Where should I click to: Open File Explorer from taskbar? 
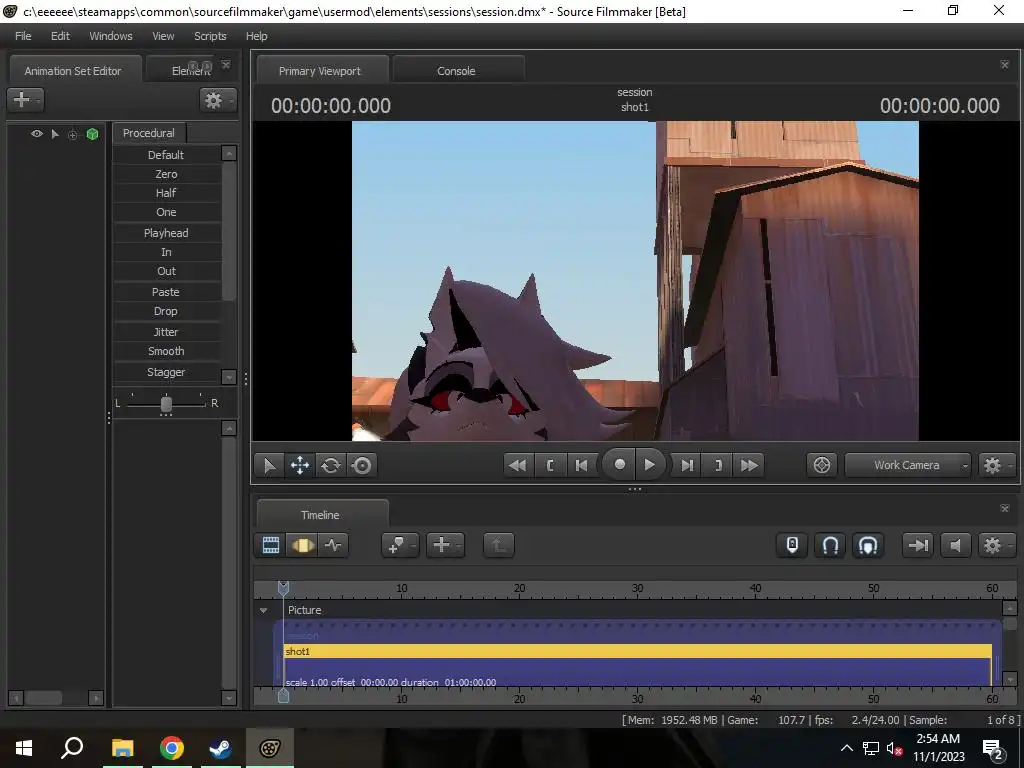click(x=123, y=748)
